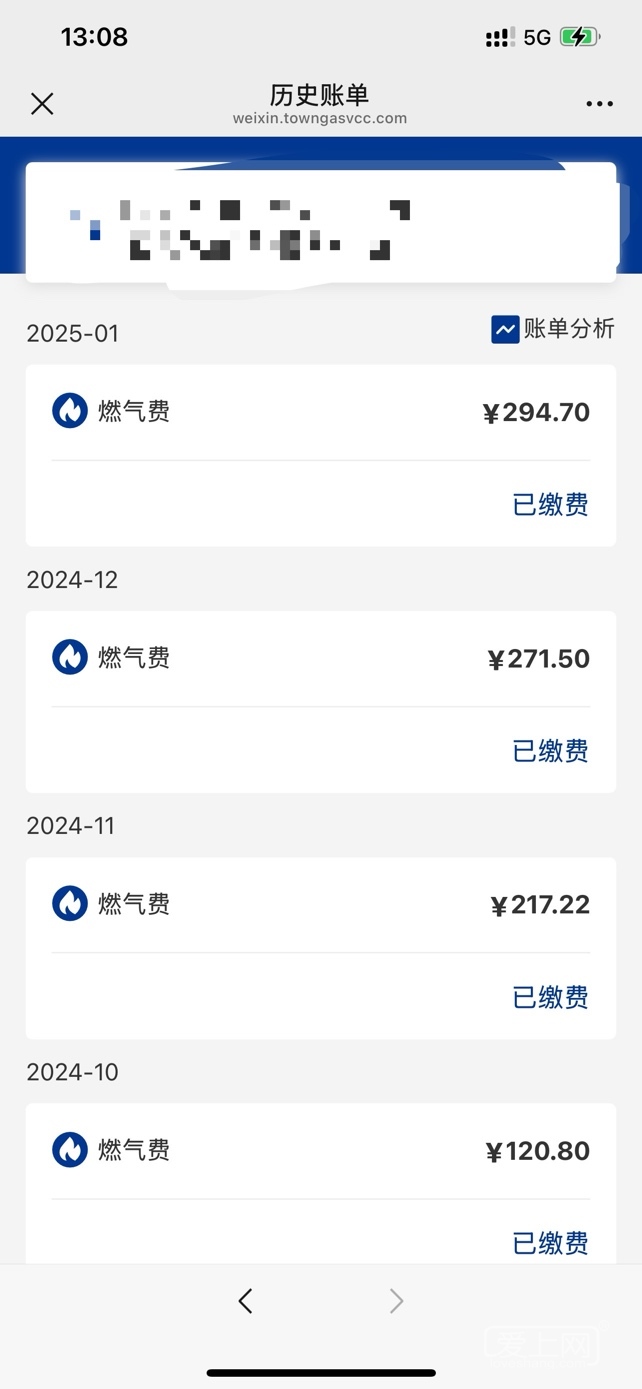Image resolution: width=642 pixels, height=1389 pixels.
Task: Tap the bill analysis chart icon
Action: [x=505, y=329]
